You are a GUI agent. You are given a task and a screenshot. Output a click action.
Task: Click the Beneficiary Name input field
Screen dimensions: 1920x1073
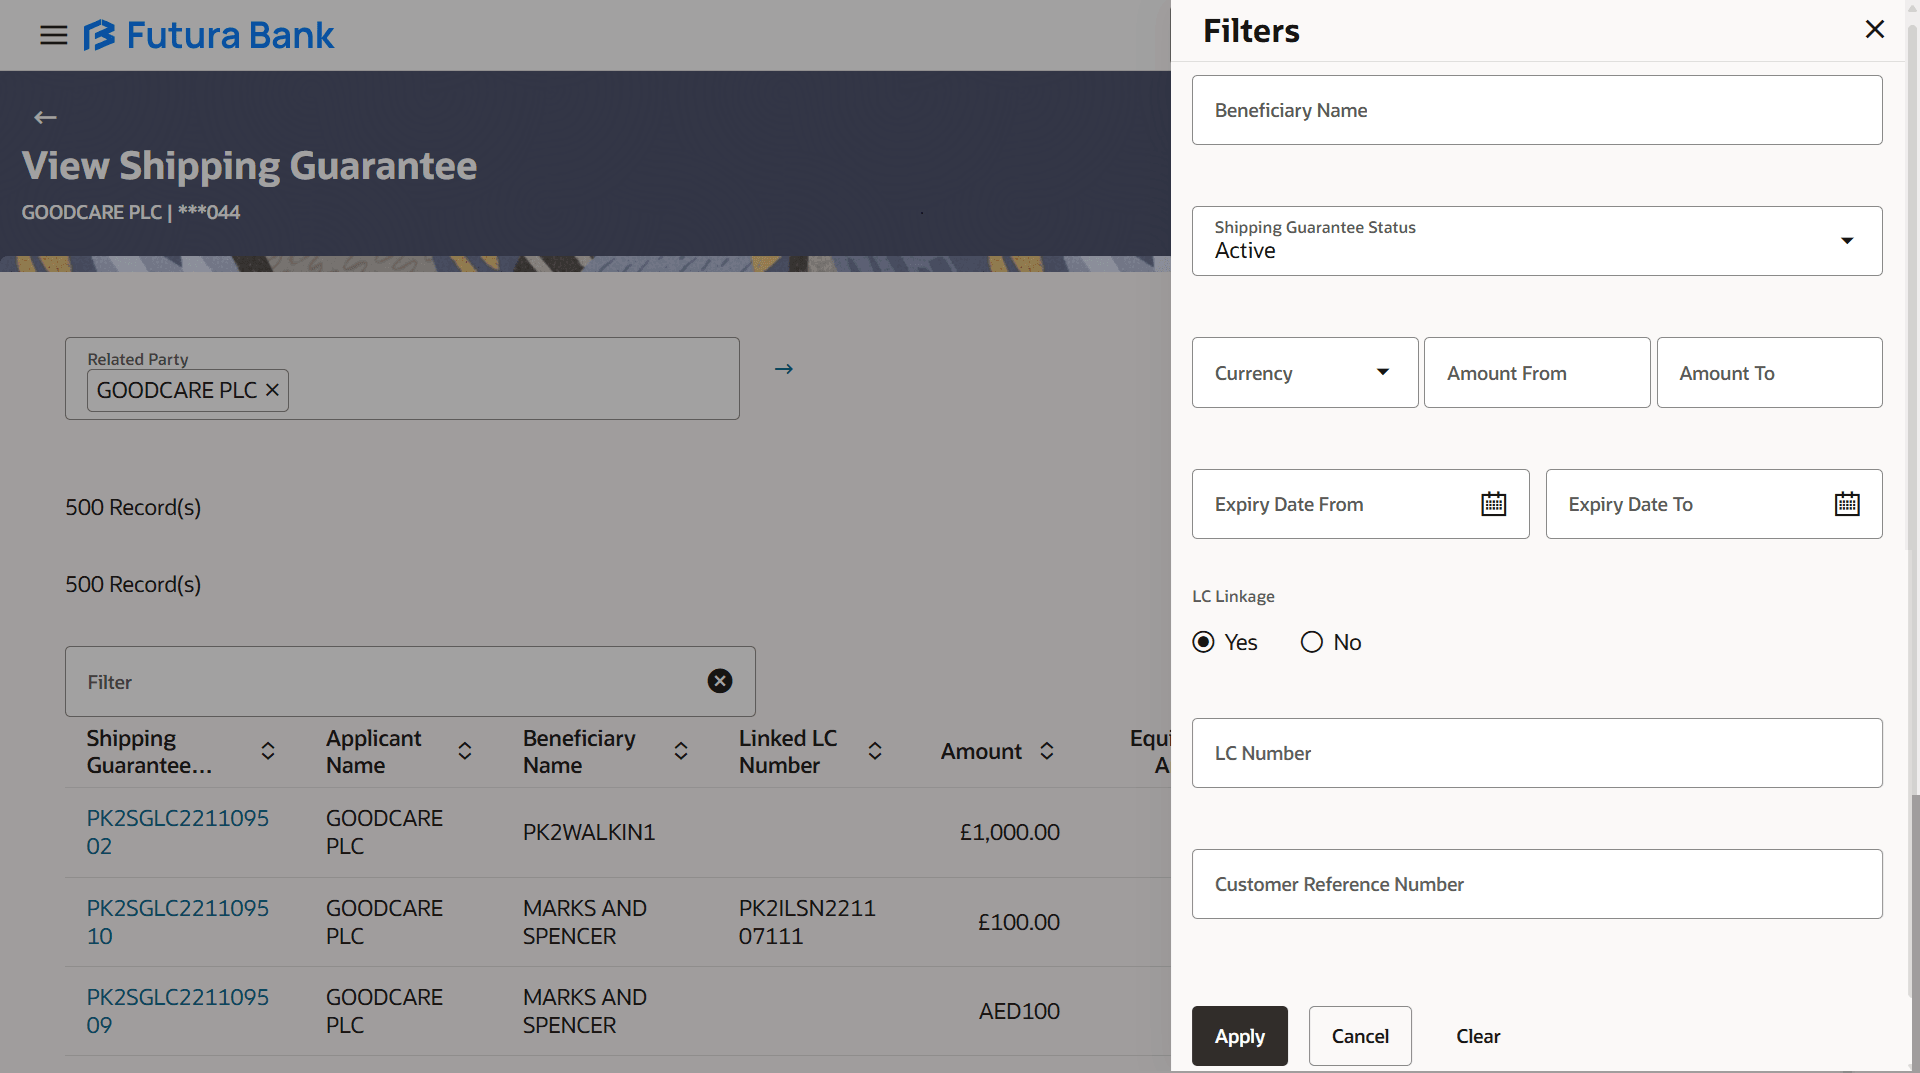(1536, 109)
